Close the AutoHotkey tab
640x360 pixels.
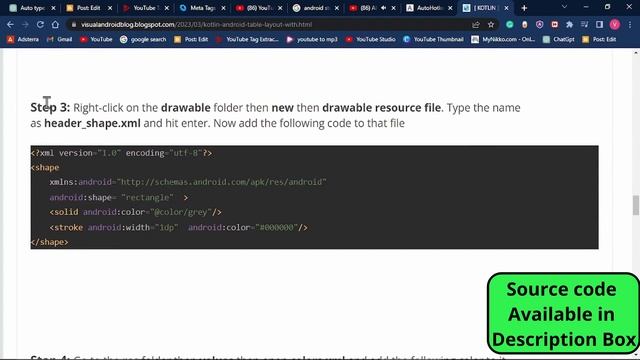(x=450, y=8)
